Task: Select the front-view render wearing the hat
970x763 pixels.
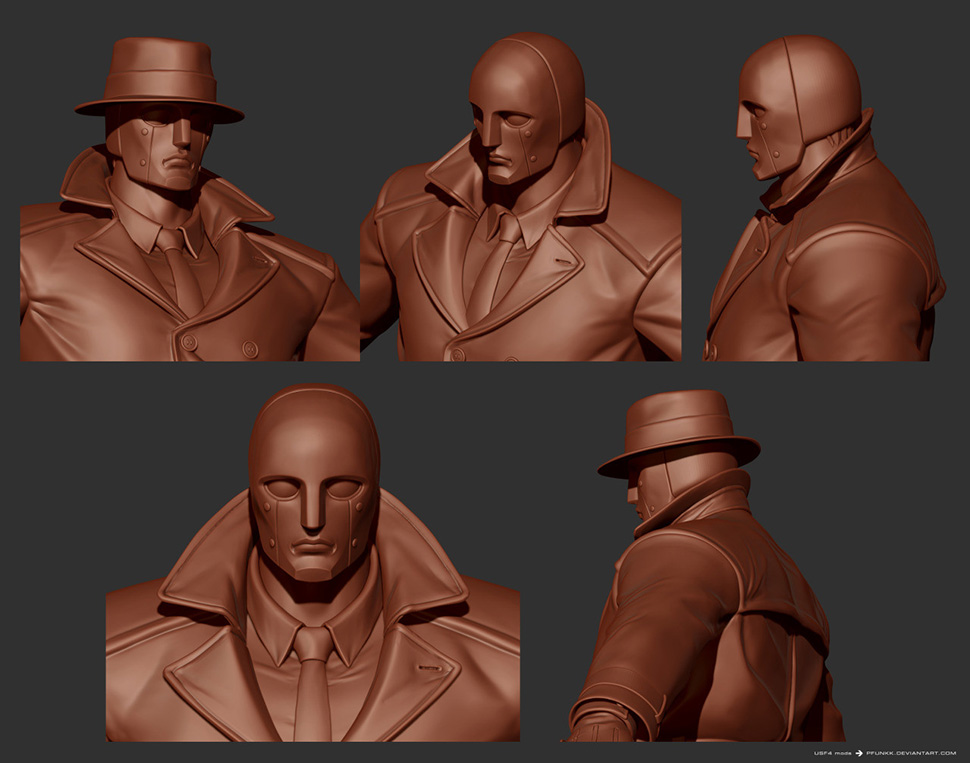Action: point(189,200)
